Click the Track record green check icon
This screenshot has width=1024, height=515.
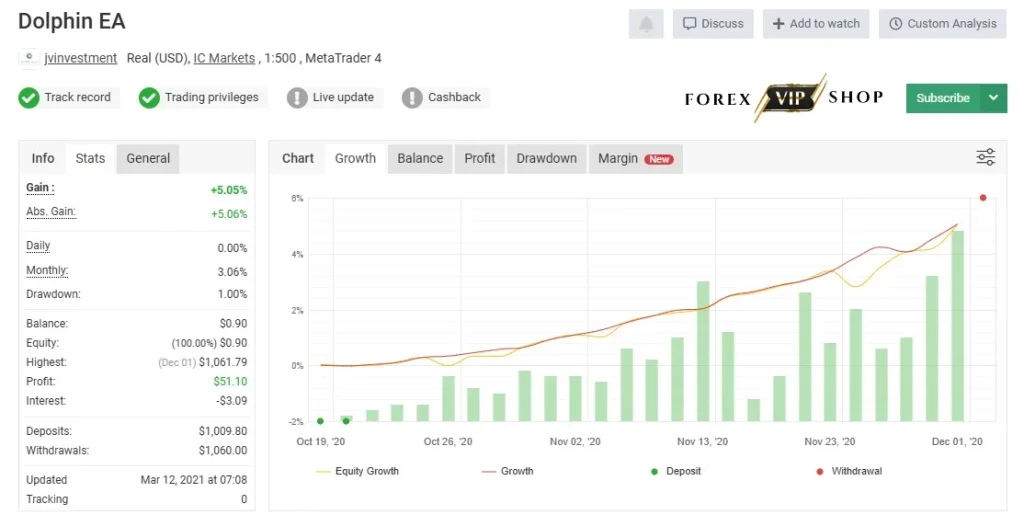28,98
